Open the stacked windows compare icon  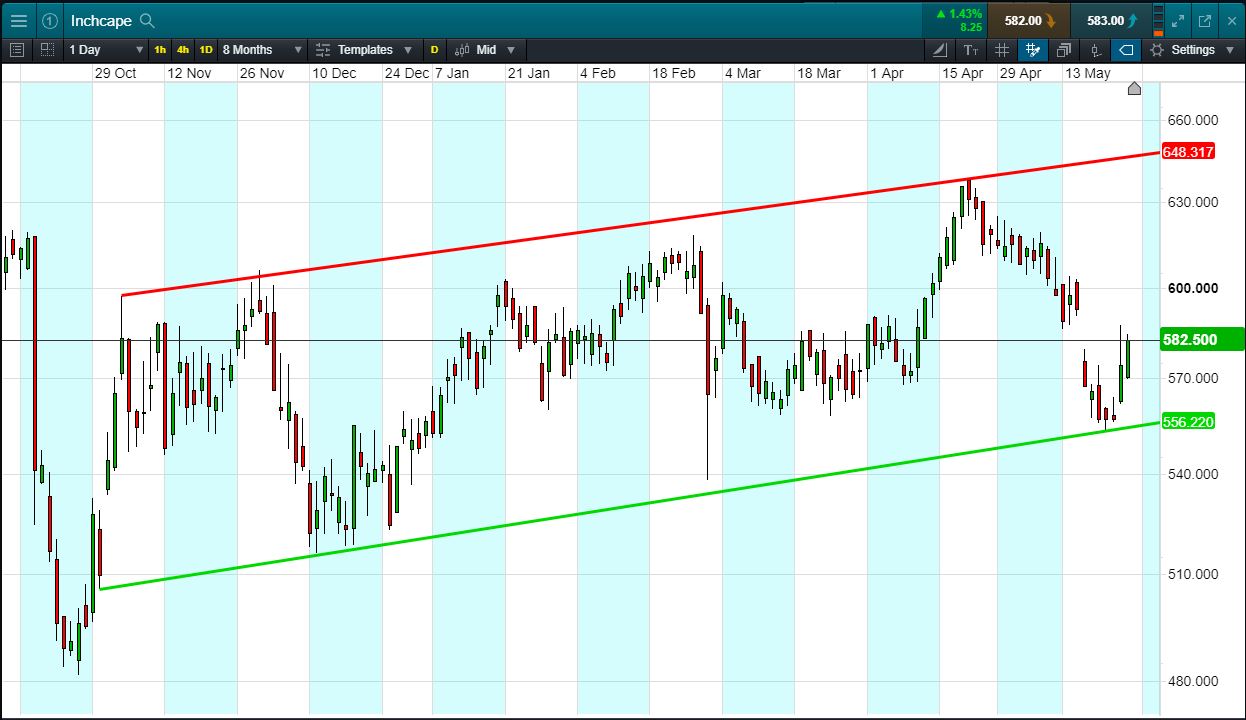[x=1063, y=49]
